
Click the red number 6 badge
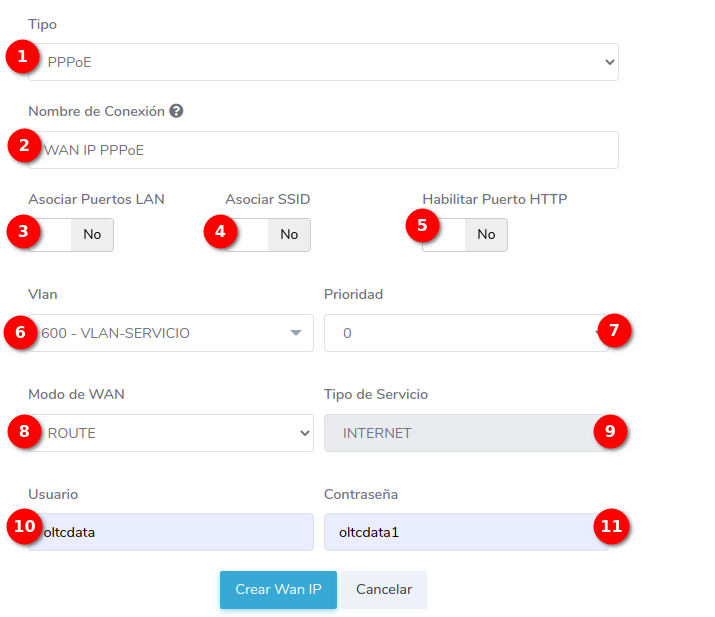point(20,331)
